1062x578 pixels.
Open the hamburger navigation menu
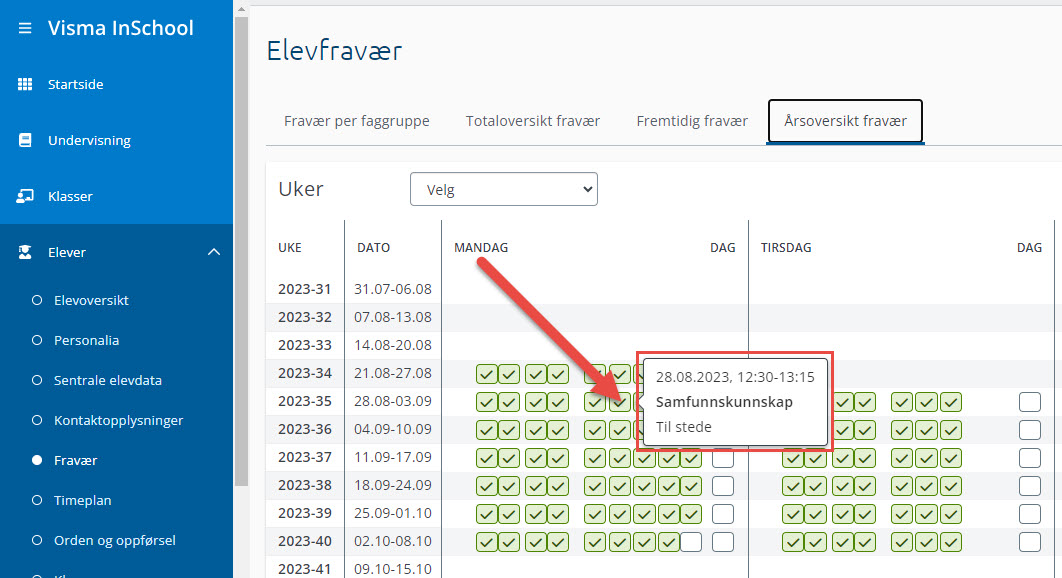(x=25, y=28)
